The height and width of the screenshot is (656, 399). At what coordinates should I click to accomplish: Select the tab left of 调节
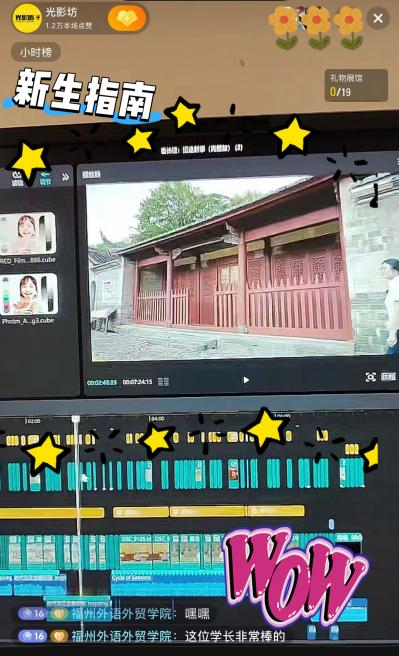coord(18,178)
